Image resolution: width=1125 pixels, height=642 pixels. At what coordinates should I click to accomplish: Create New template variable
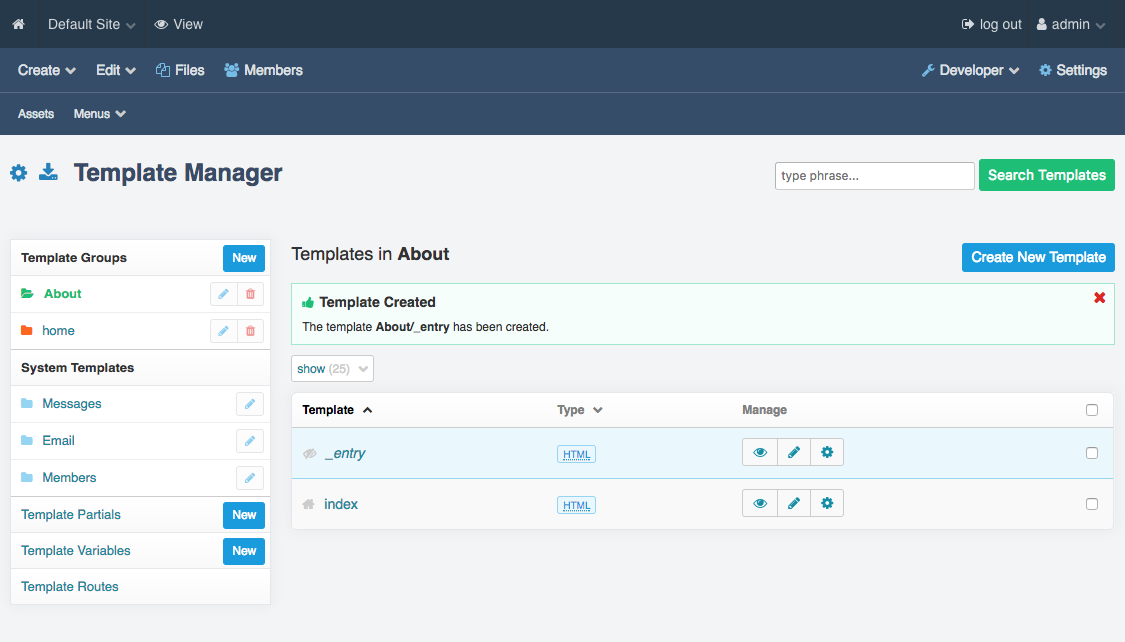click(244, 551)
